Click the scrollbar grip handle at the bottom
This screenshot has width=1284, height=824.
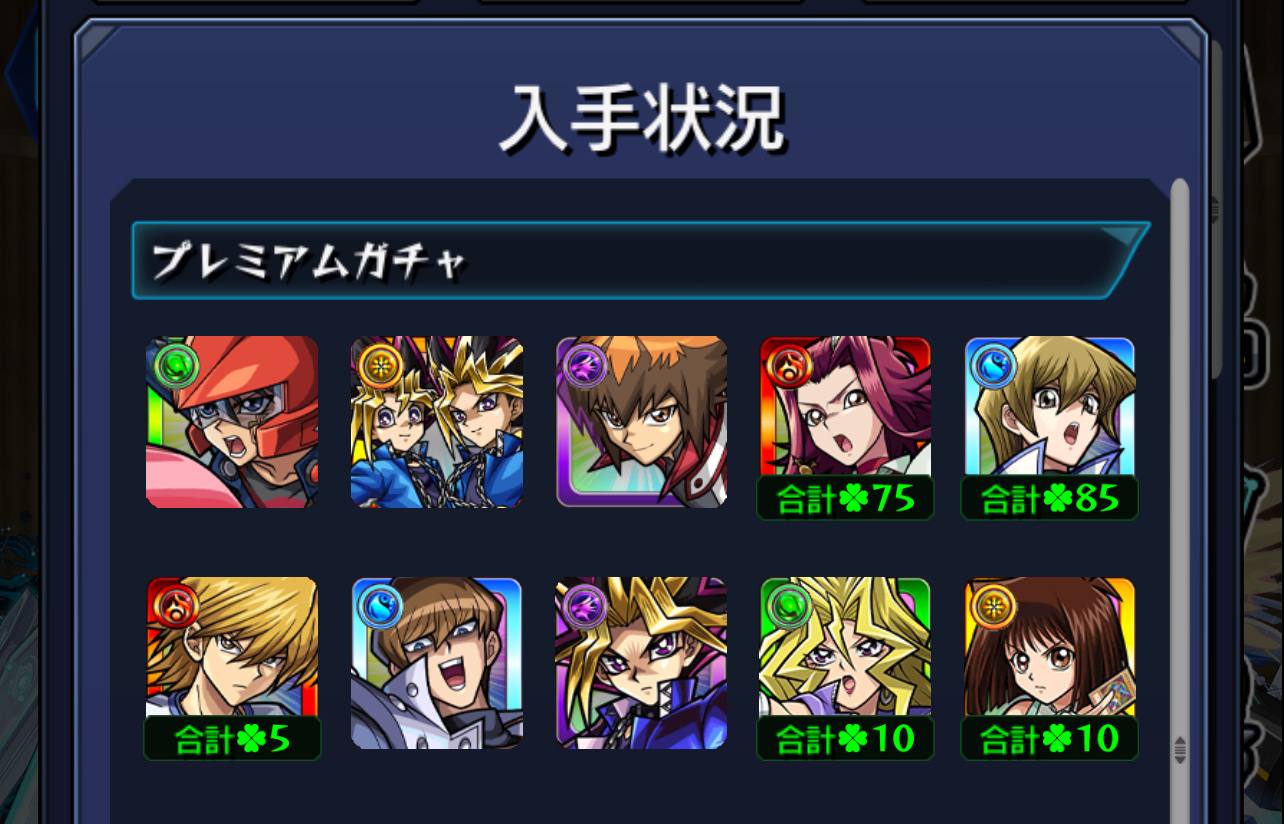pos(1180,749)
